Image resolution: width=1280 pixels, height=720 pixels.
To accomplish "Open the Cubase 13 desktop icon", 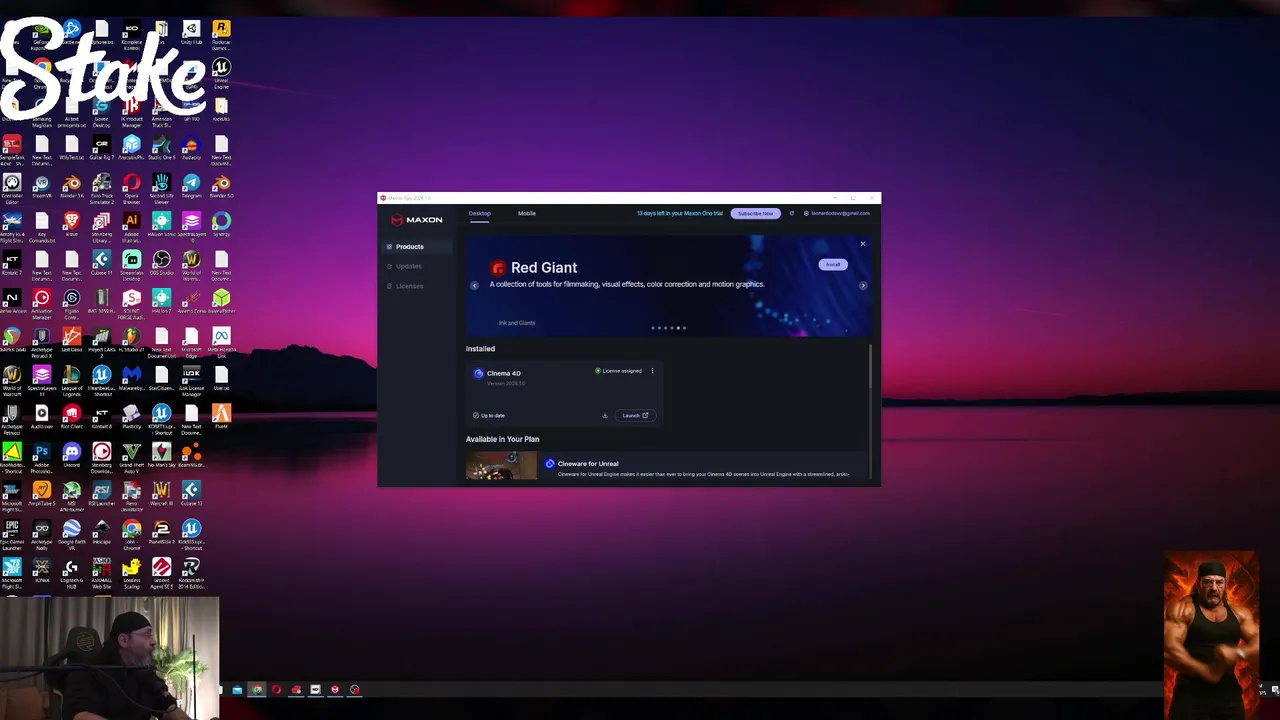I will [191, 494].
